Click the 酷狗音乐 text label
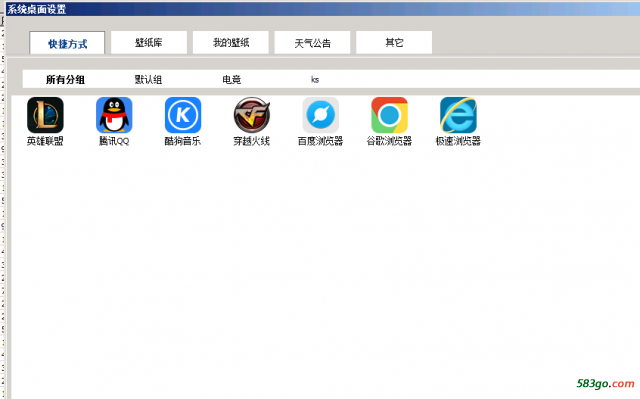Screen dimensions: 640x399 click(x=183, y=141)
